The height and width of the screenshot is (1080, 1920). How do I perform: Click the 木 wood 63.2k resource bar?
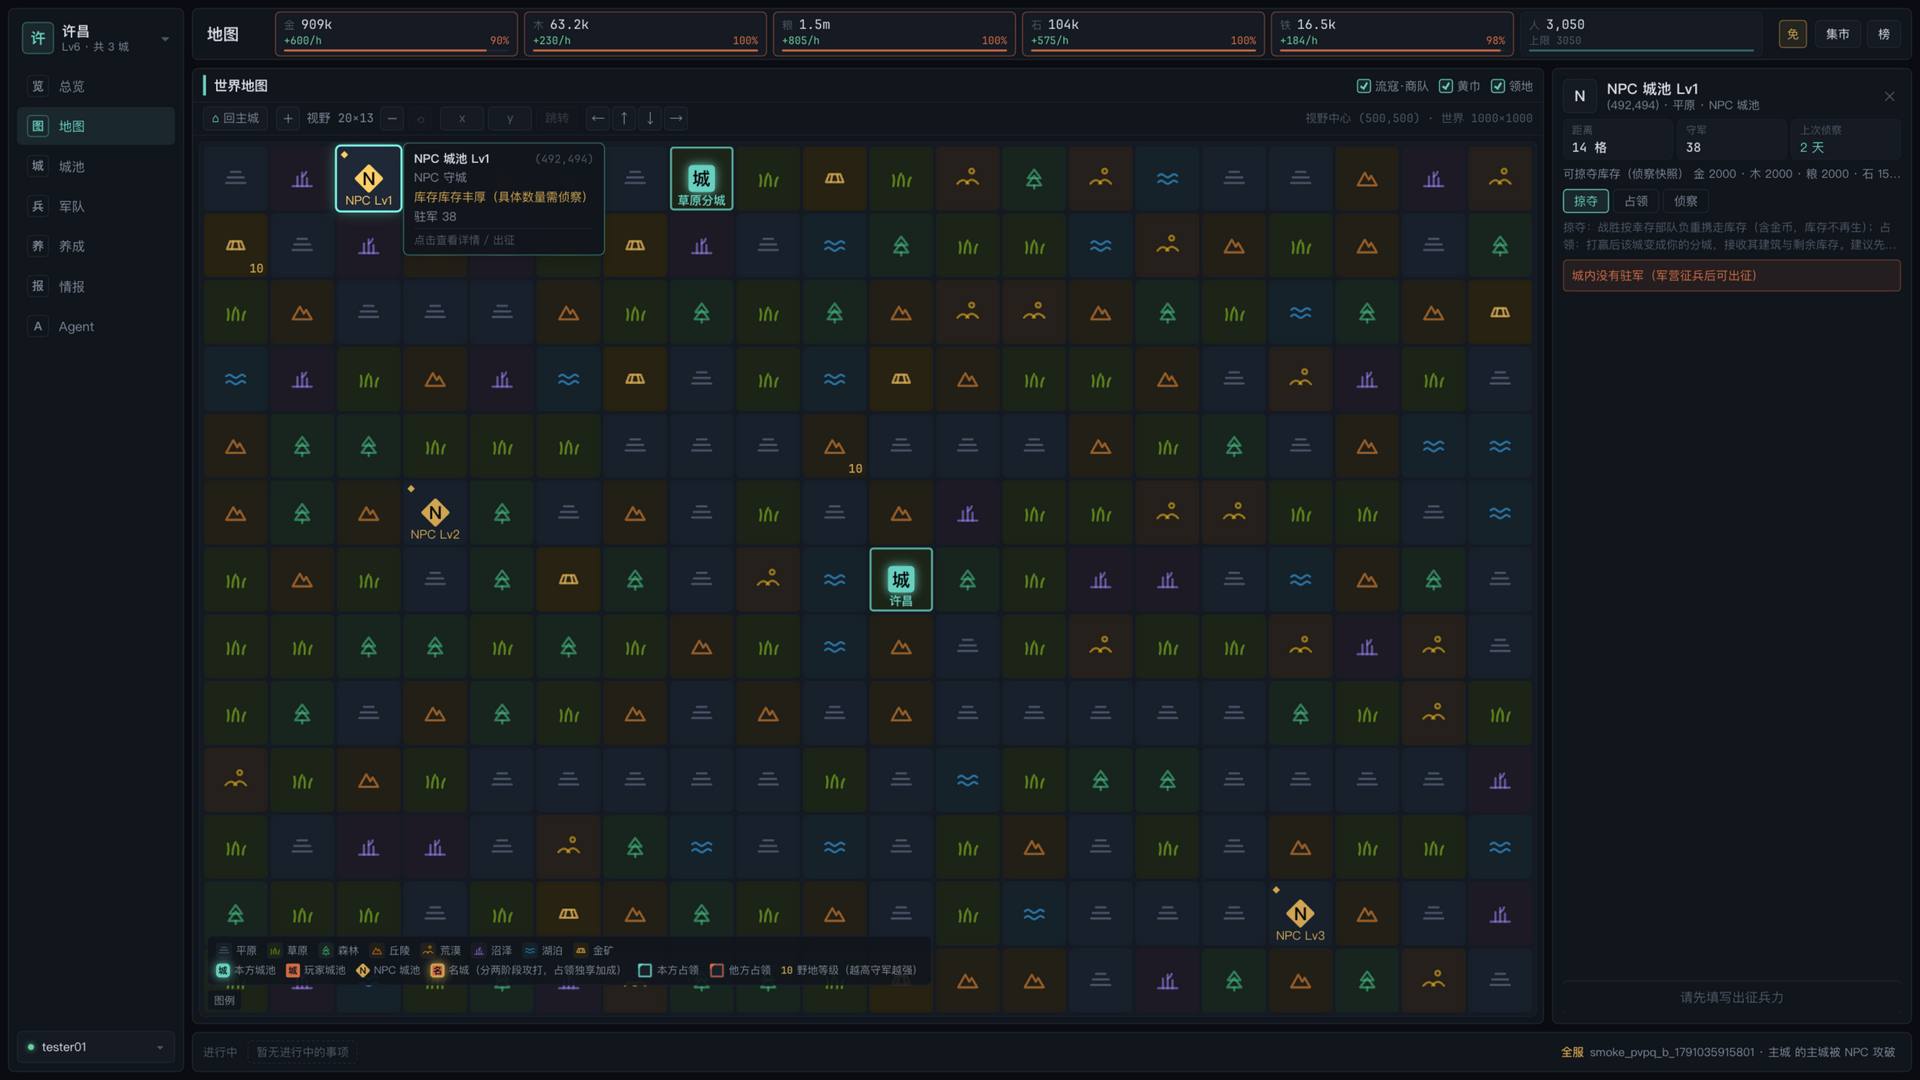646,34
